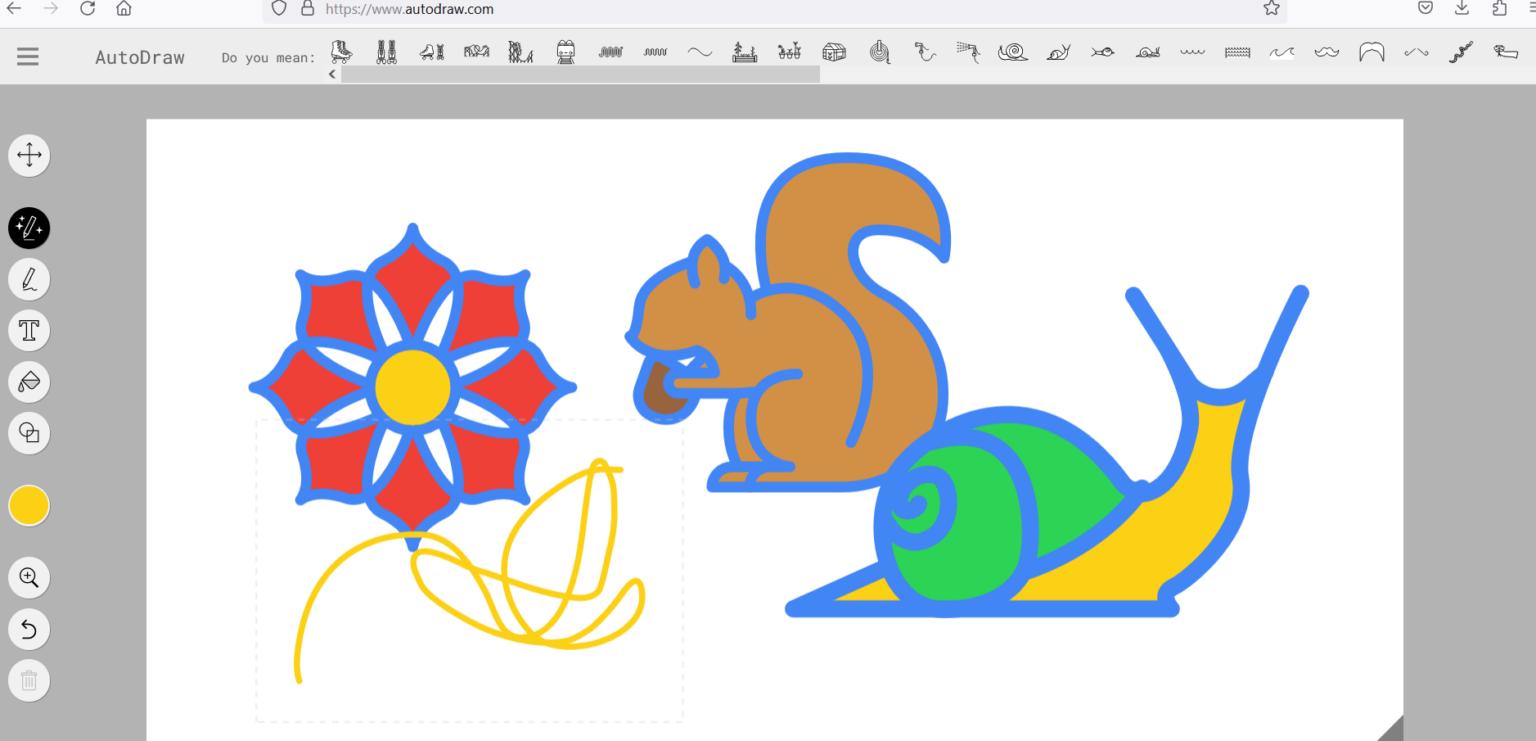Choose the Type text tool

click(x=29, y=330)
